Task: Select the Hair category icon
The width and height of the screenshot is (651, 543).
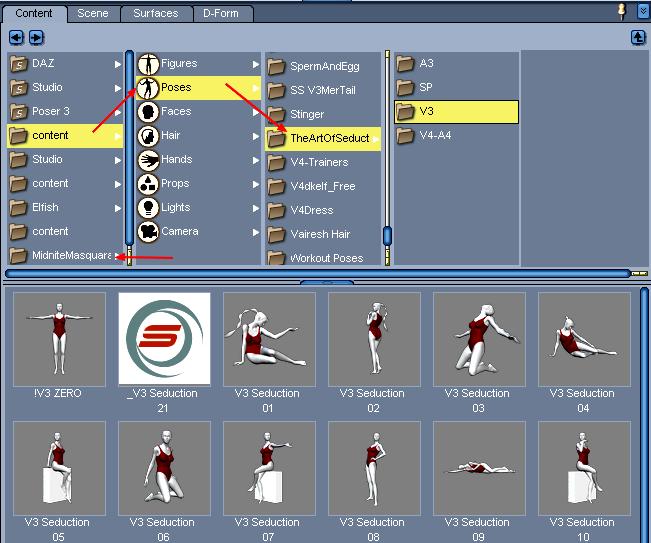Action: coord(148,136)
